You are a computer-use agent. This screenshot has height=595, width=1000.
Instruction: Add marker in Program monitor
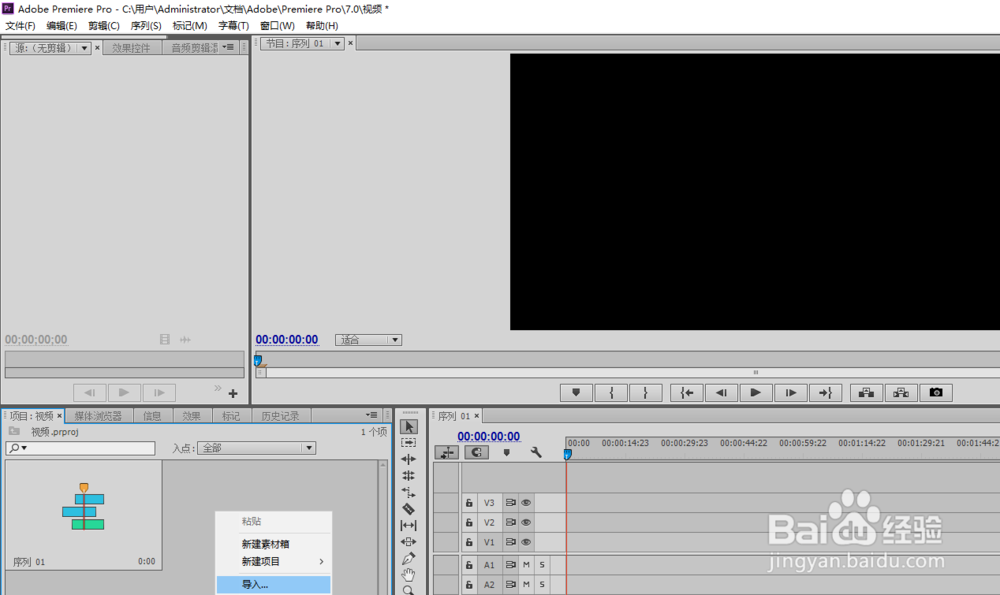576,393
